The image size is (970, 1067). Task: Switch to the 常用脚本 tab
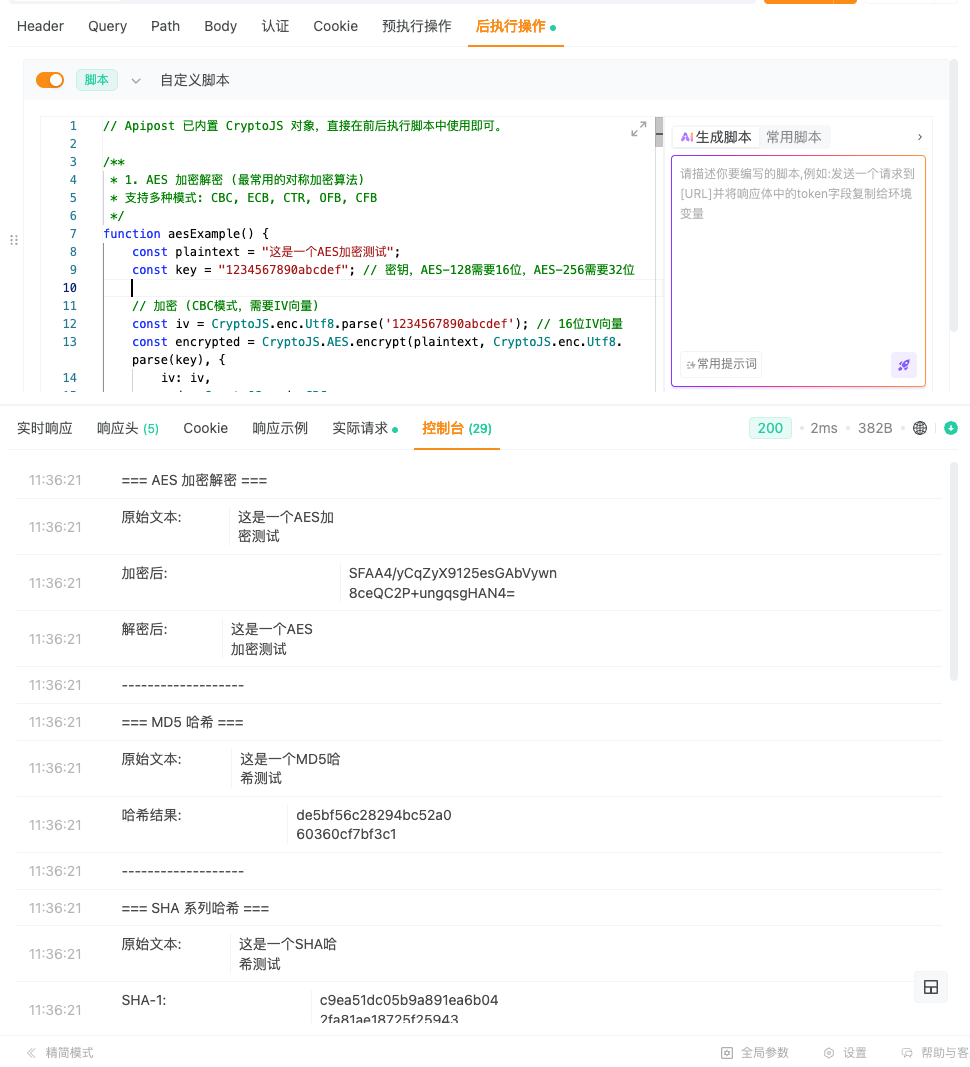(x=794, y=136)
